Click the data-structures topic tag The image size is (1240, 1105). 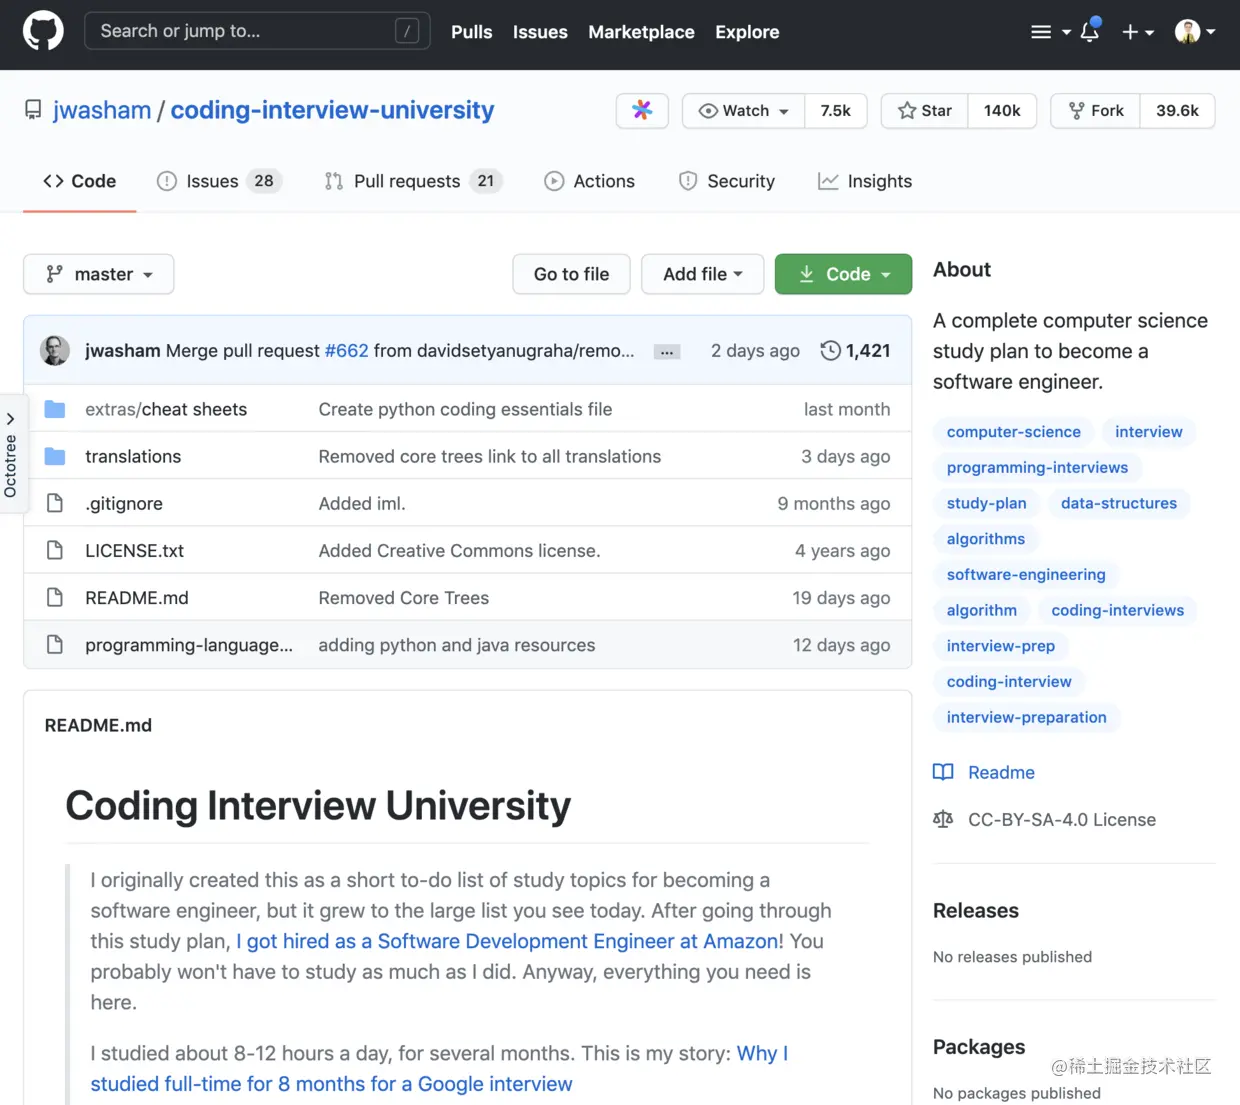point(1119,503)
